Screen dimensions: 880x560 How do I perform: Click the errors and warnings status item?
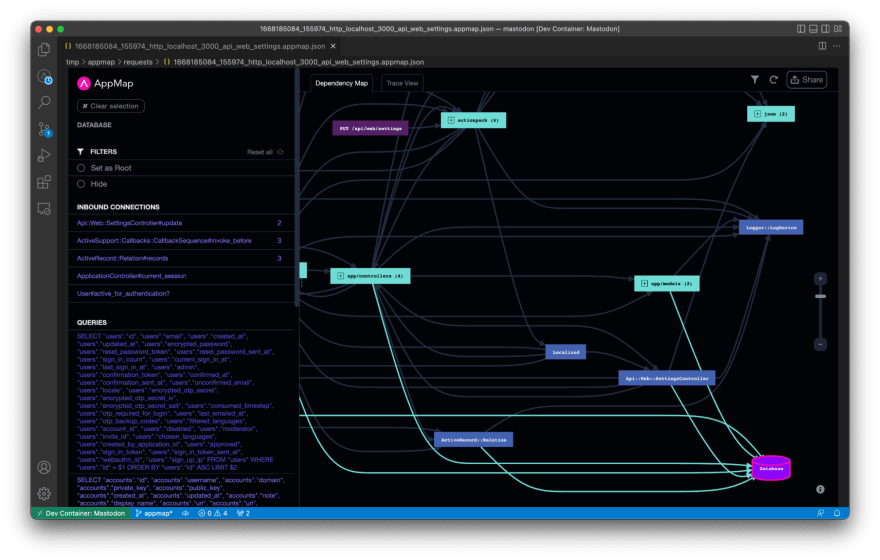[x=213, y=513]
